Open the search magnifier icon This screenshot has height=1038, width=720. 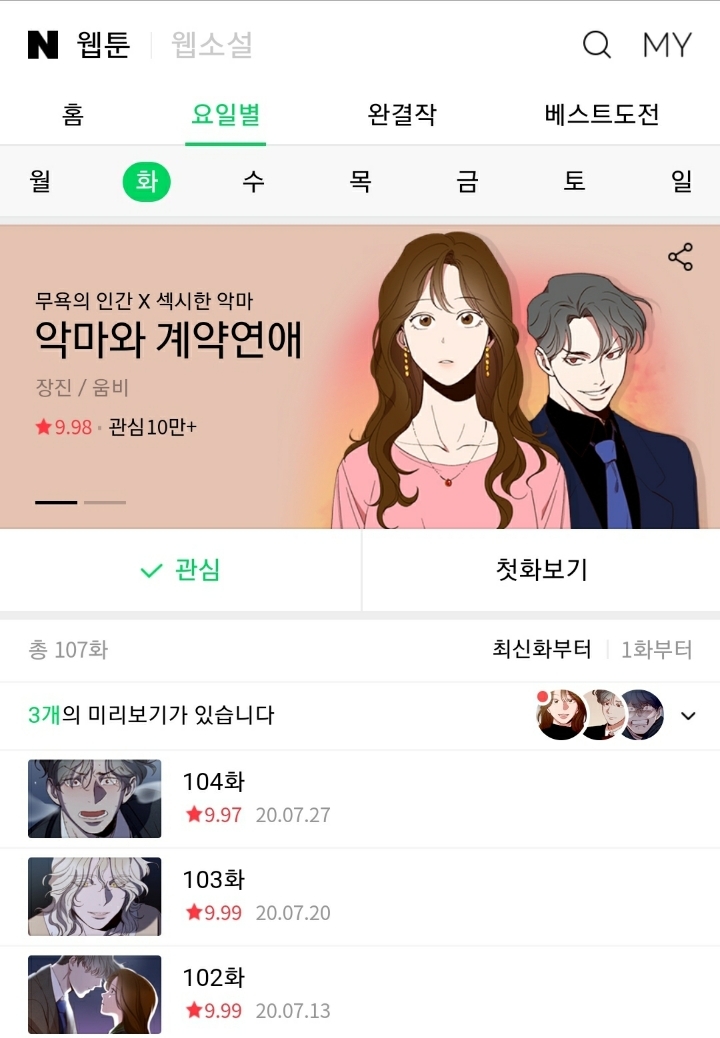click(x=596, y=45)
